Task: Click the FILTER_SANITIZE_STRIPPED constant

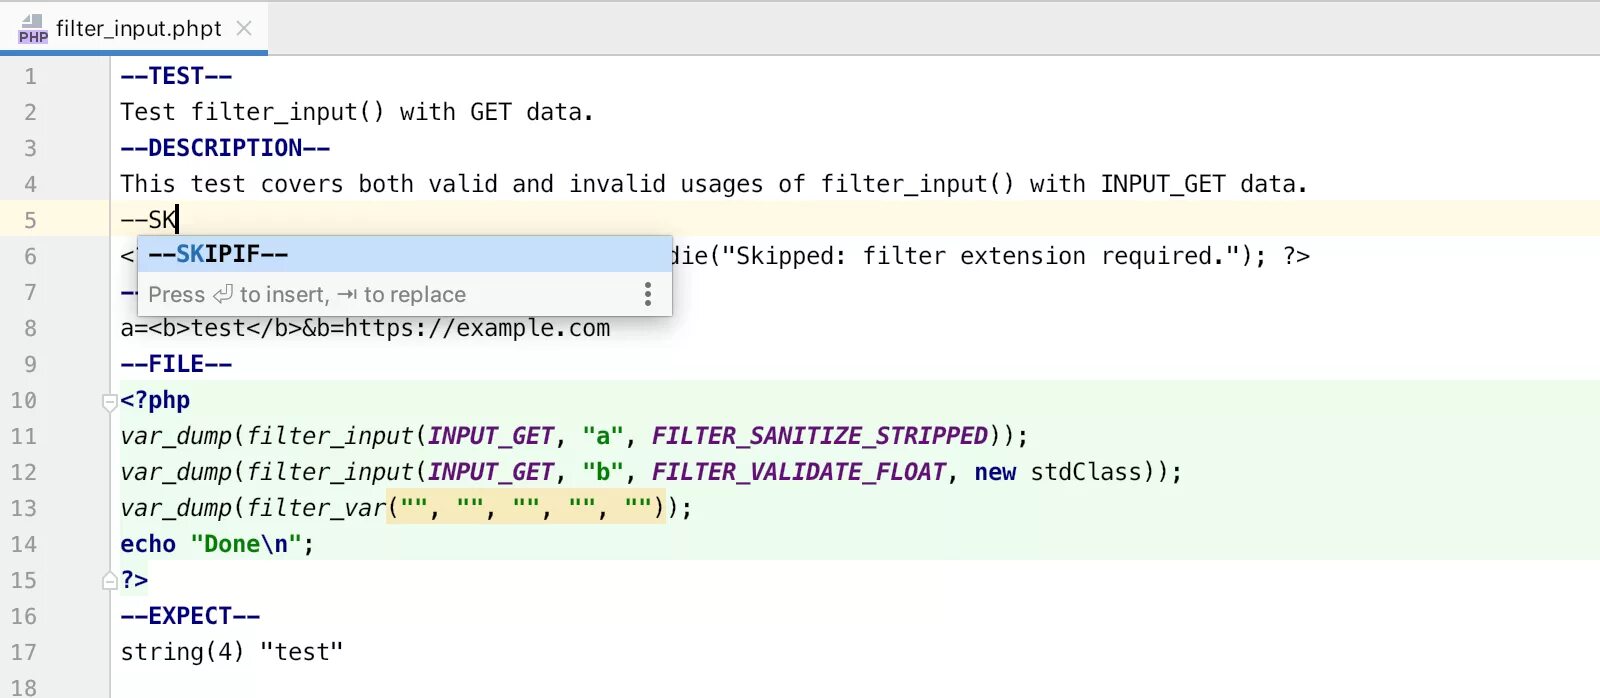Action: (x=820, y=436)
